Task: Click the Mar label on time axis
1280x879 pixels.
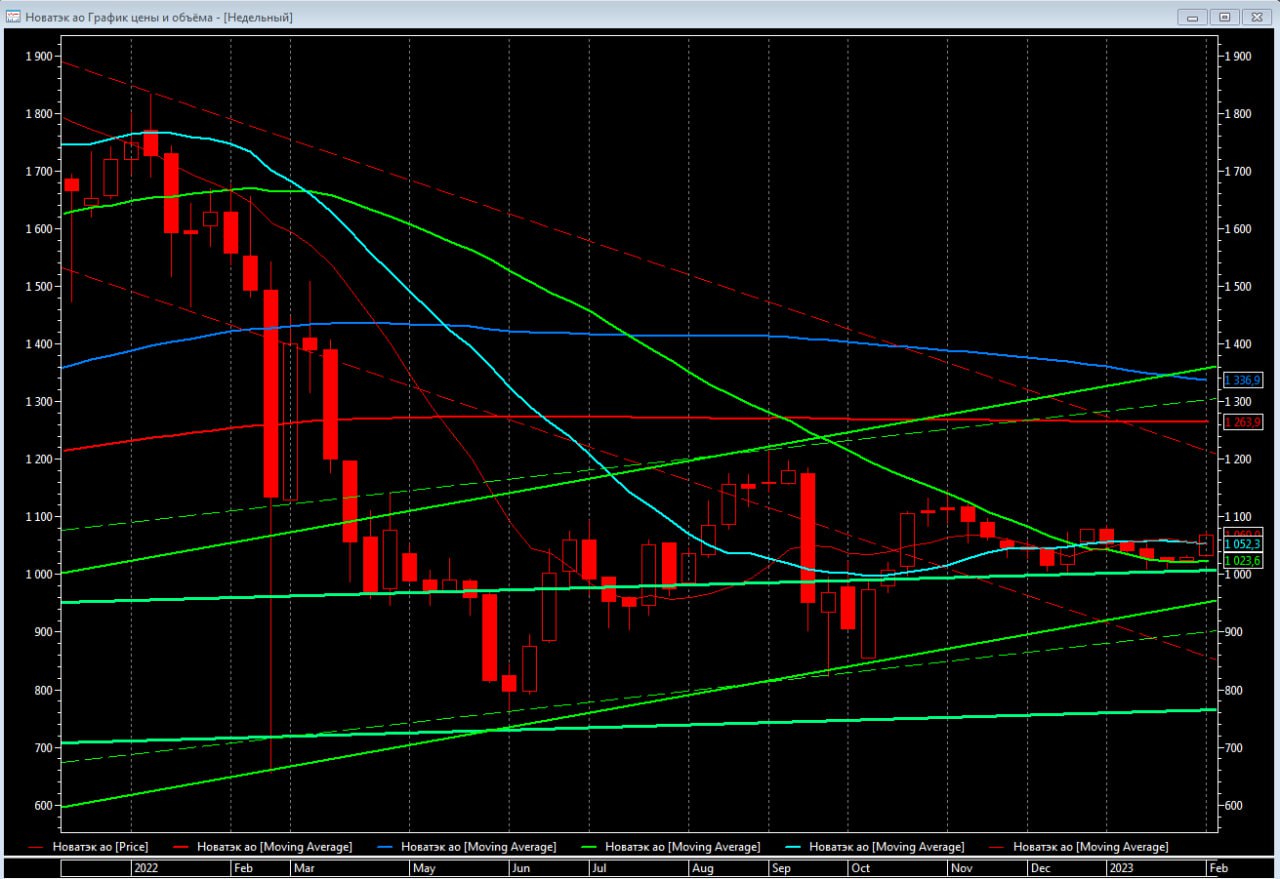Action: [304, 869]
